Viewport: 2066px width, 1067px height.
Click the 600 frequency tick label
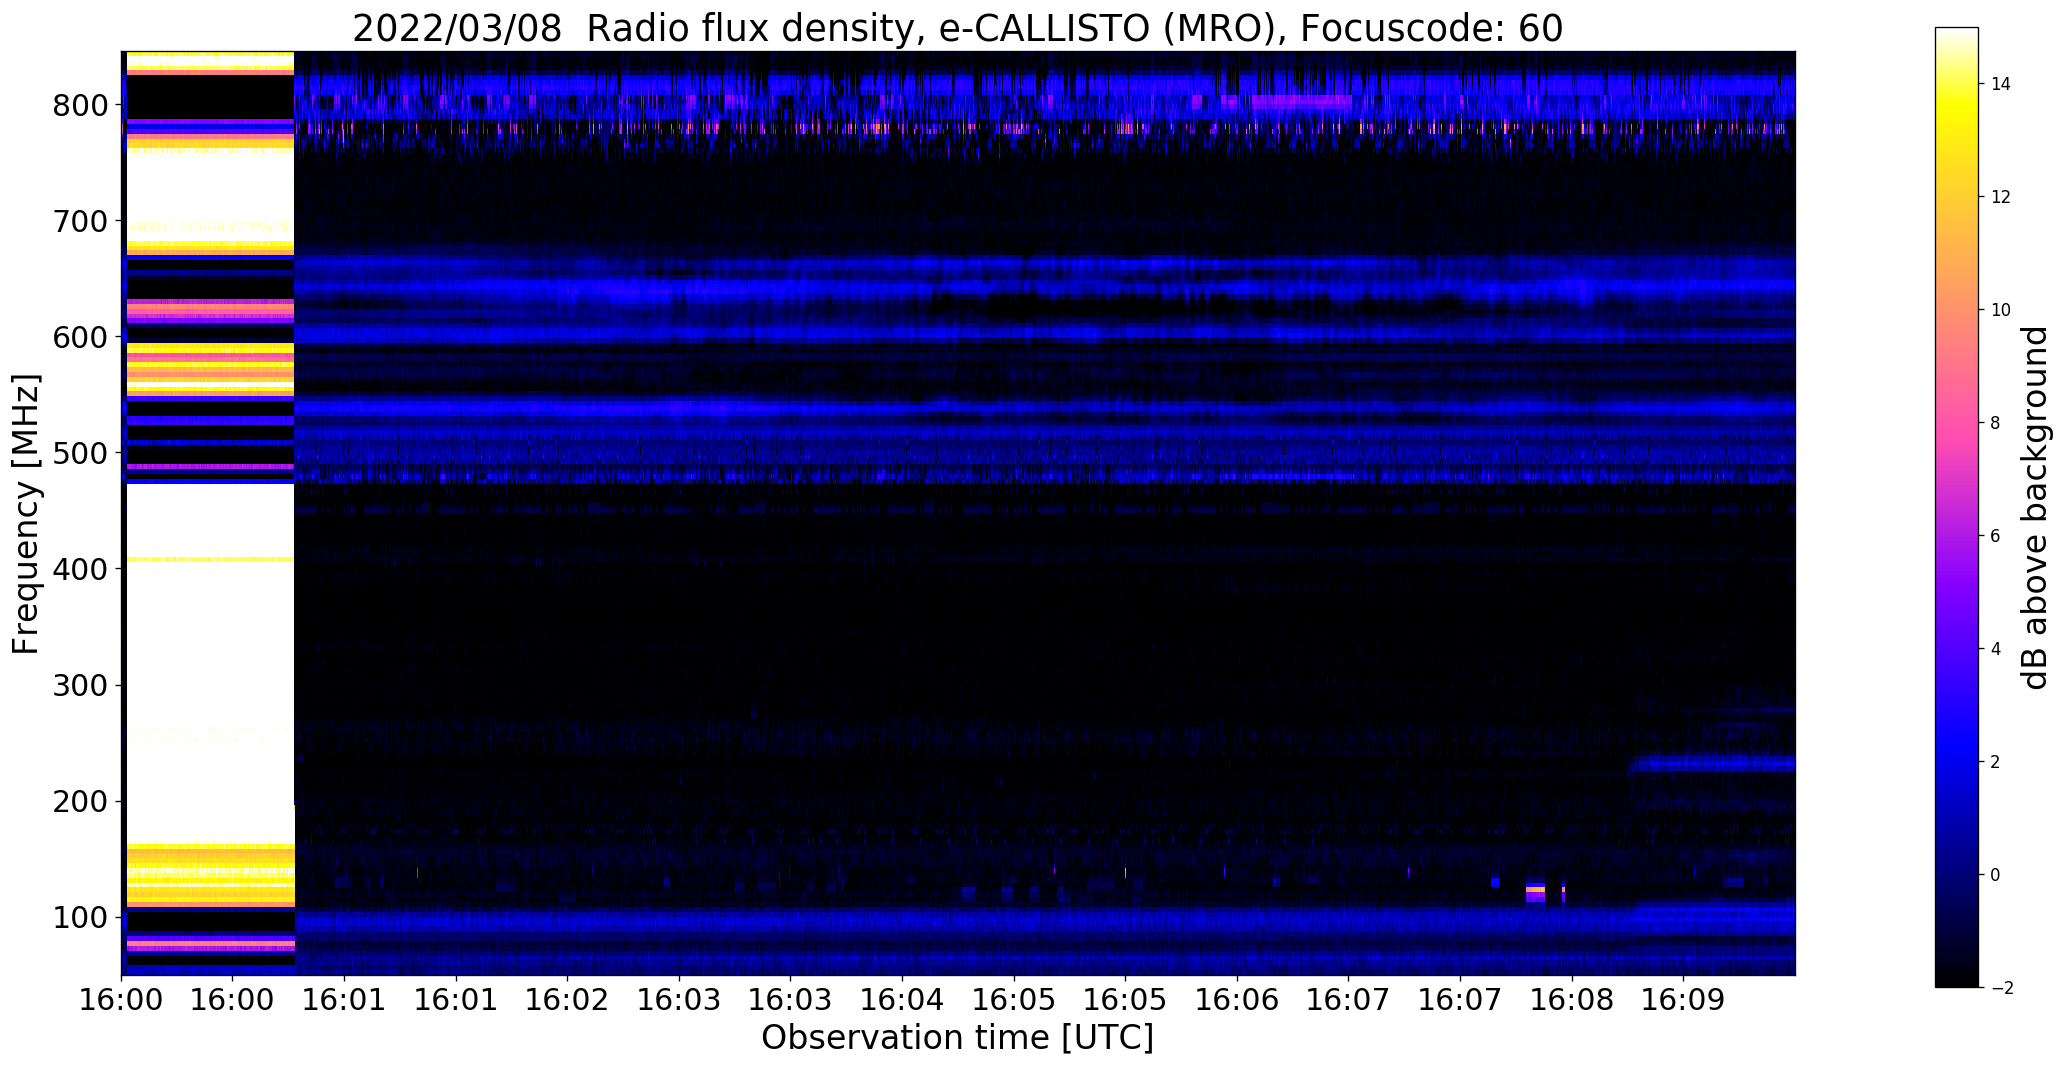coord(81,337)
